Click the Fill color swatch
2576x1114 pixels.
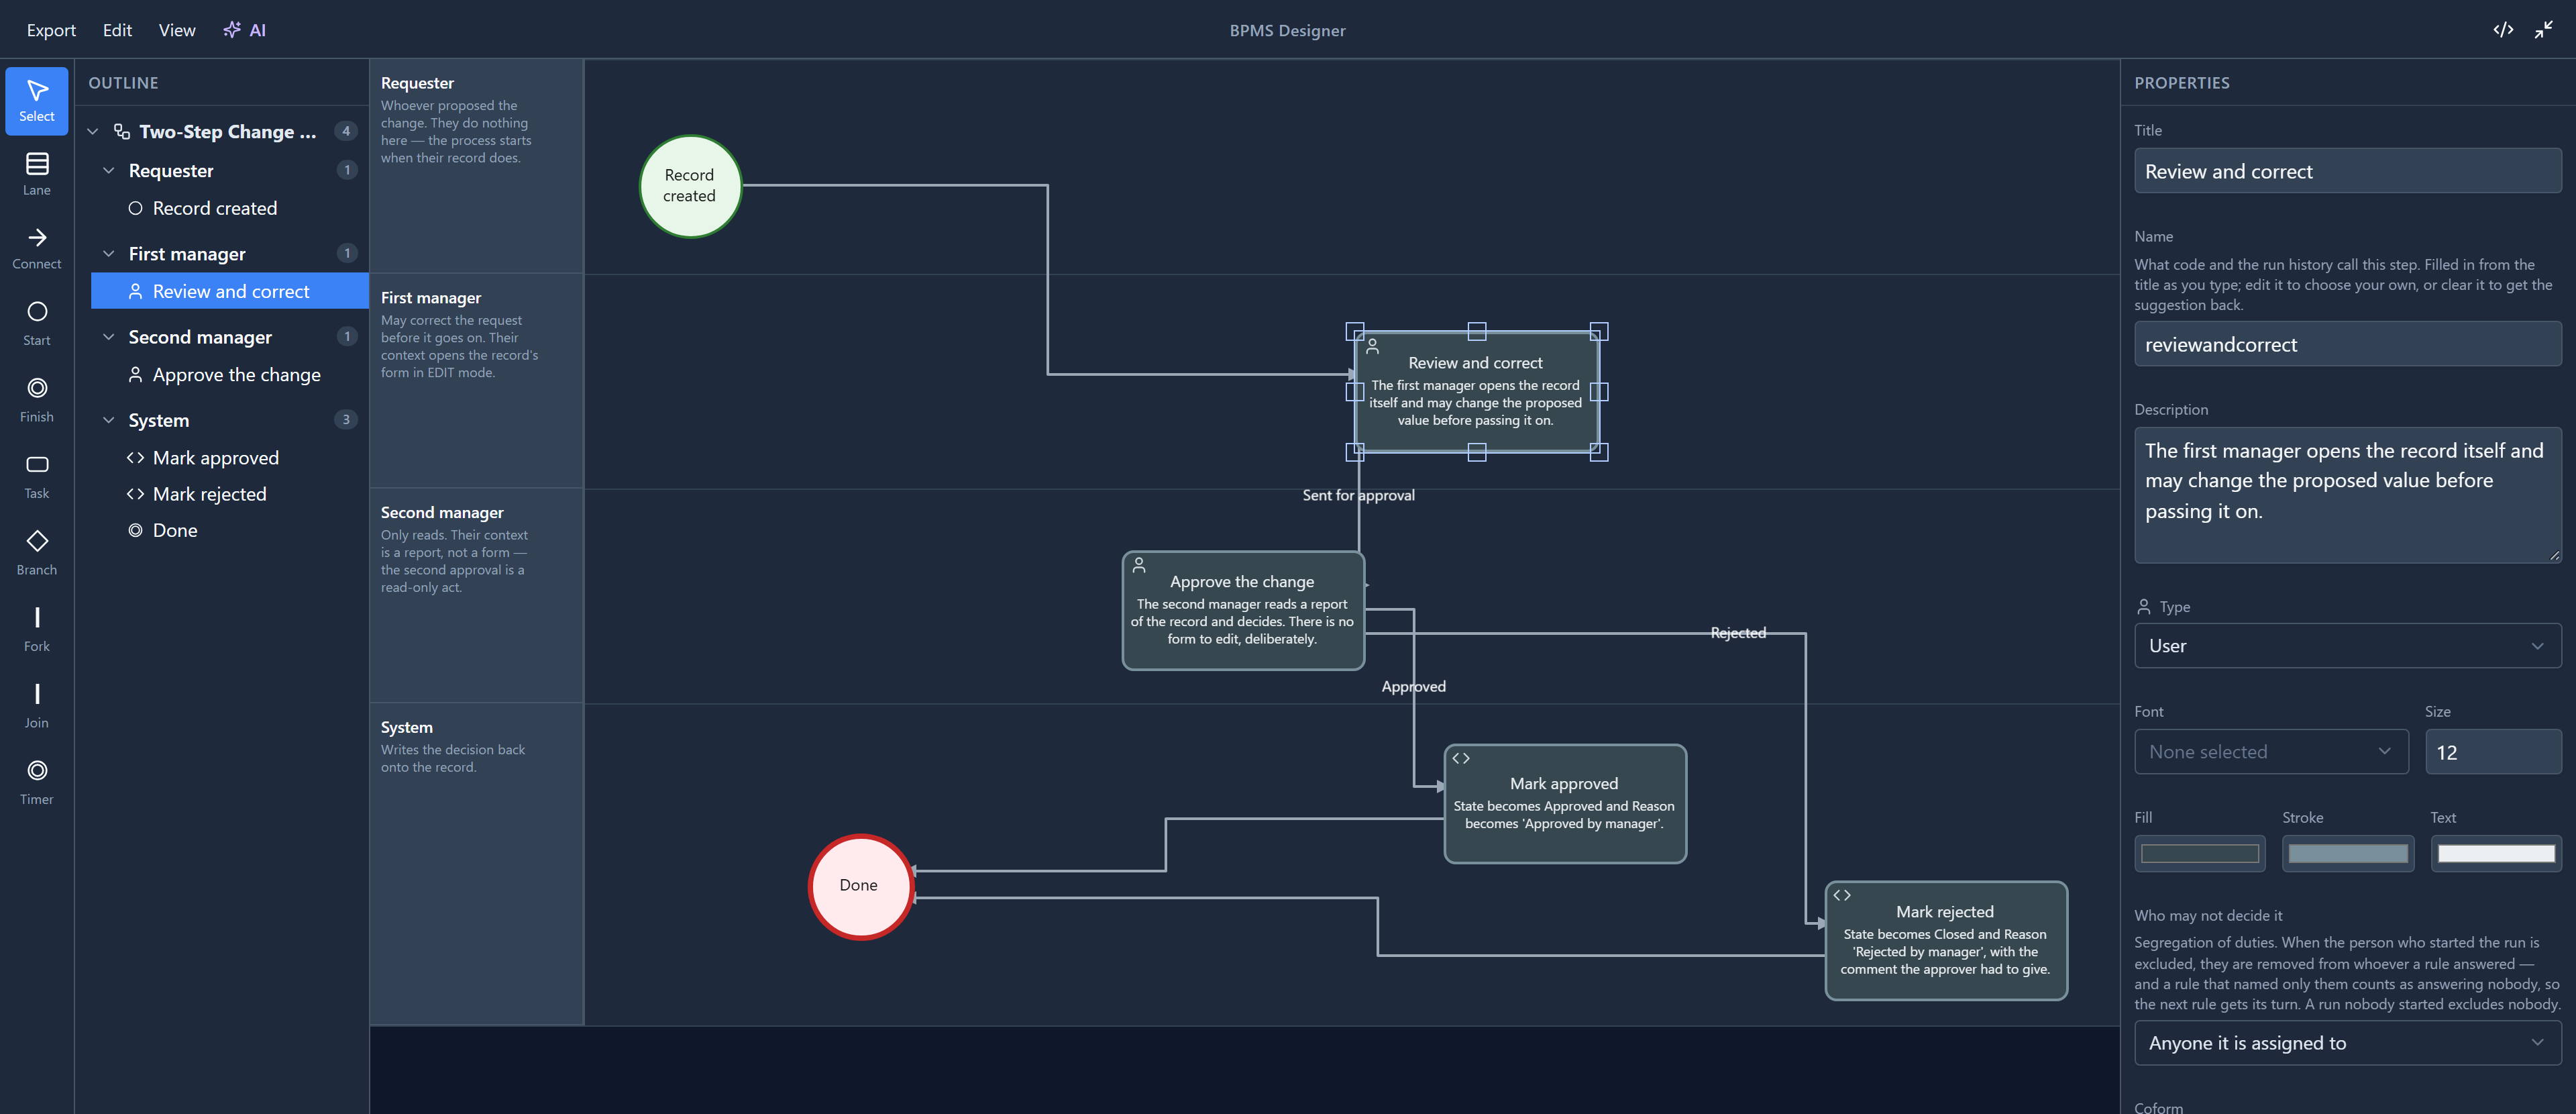click(x=2199, y=853)
